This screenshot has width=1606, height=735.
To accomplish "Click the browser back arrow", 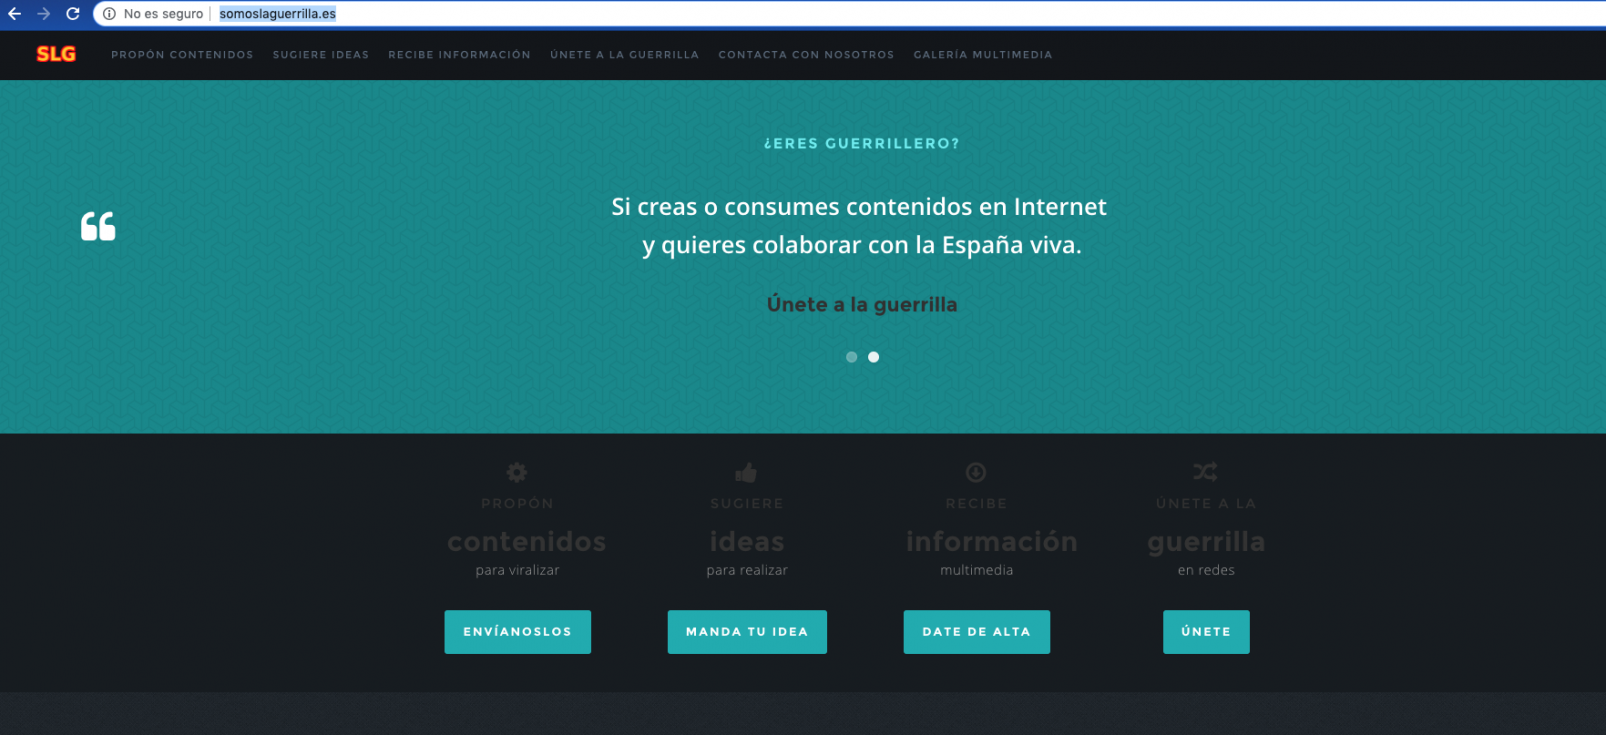I will 15,14.
